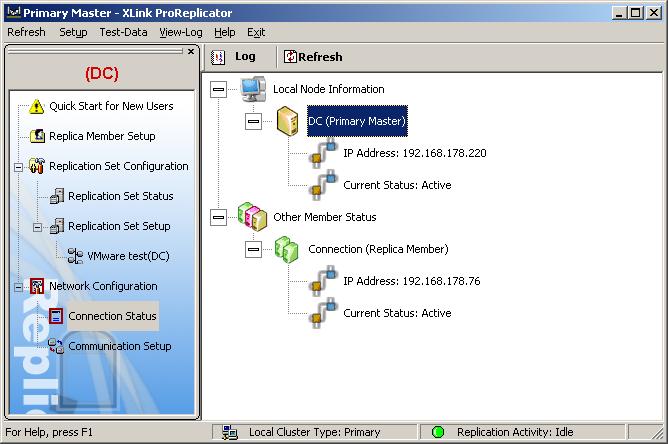This screenshot has height=444, width=668.
Task: Select DC Current Status: Active
Action: pos(397,185)
